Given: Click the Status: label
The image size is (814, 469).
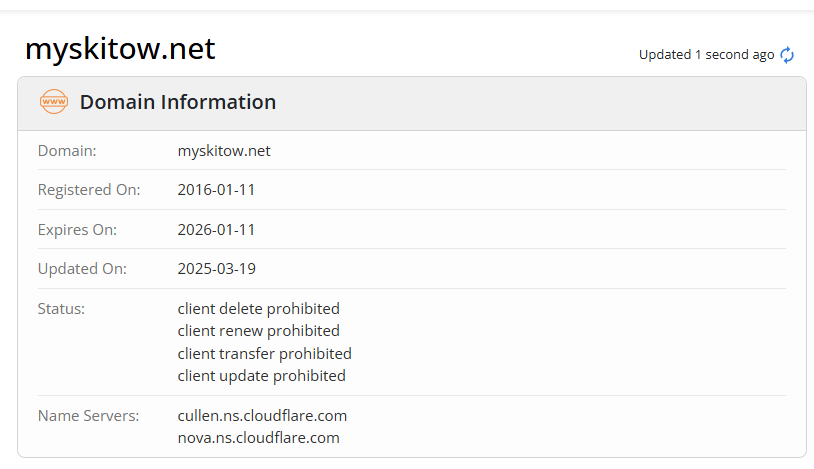Looking at the screenshot, I should click(x=61, y=309).
